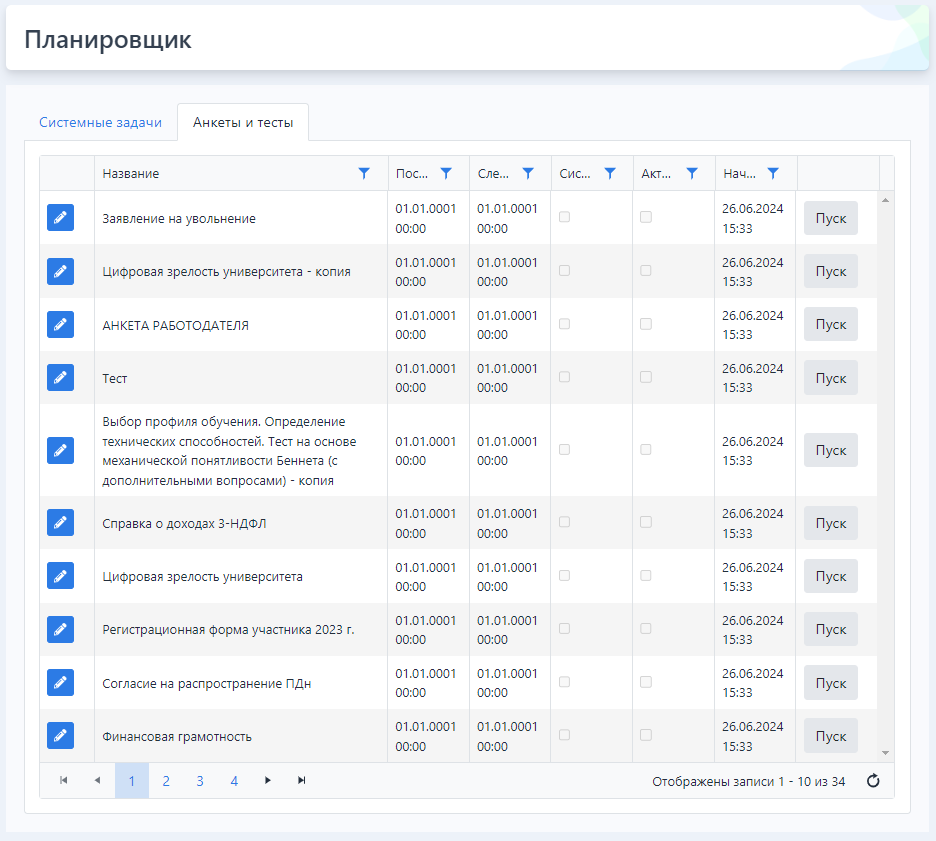Open filter on the "Пос..." column

(x=446, y=173)
